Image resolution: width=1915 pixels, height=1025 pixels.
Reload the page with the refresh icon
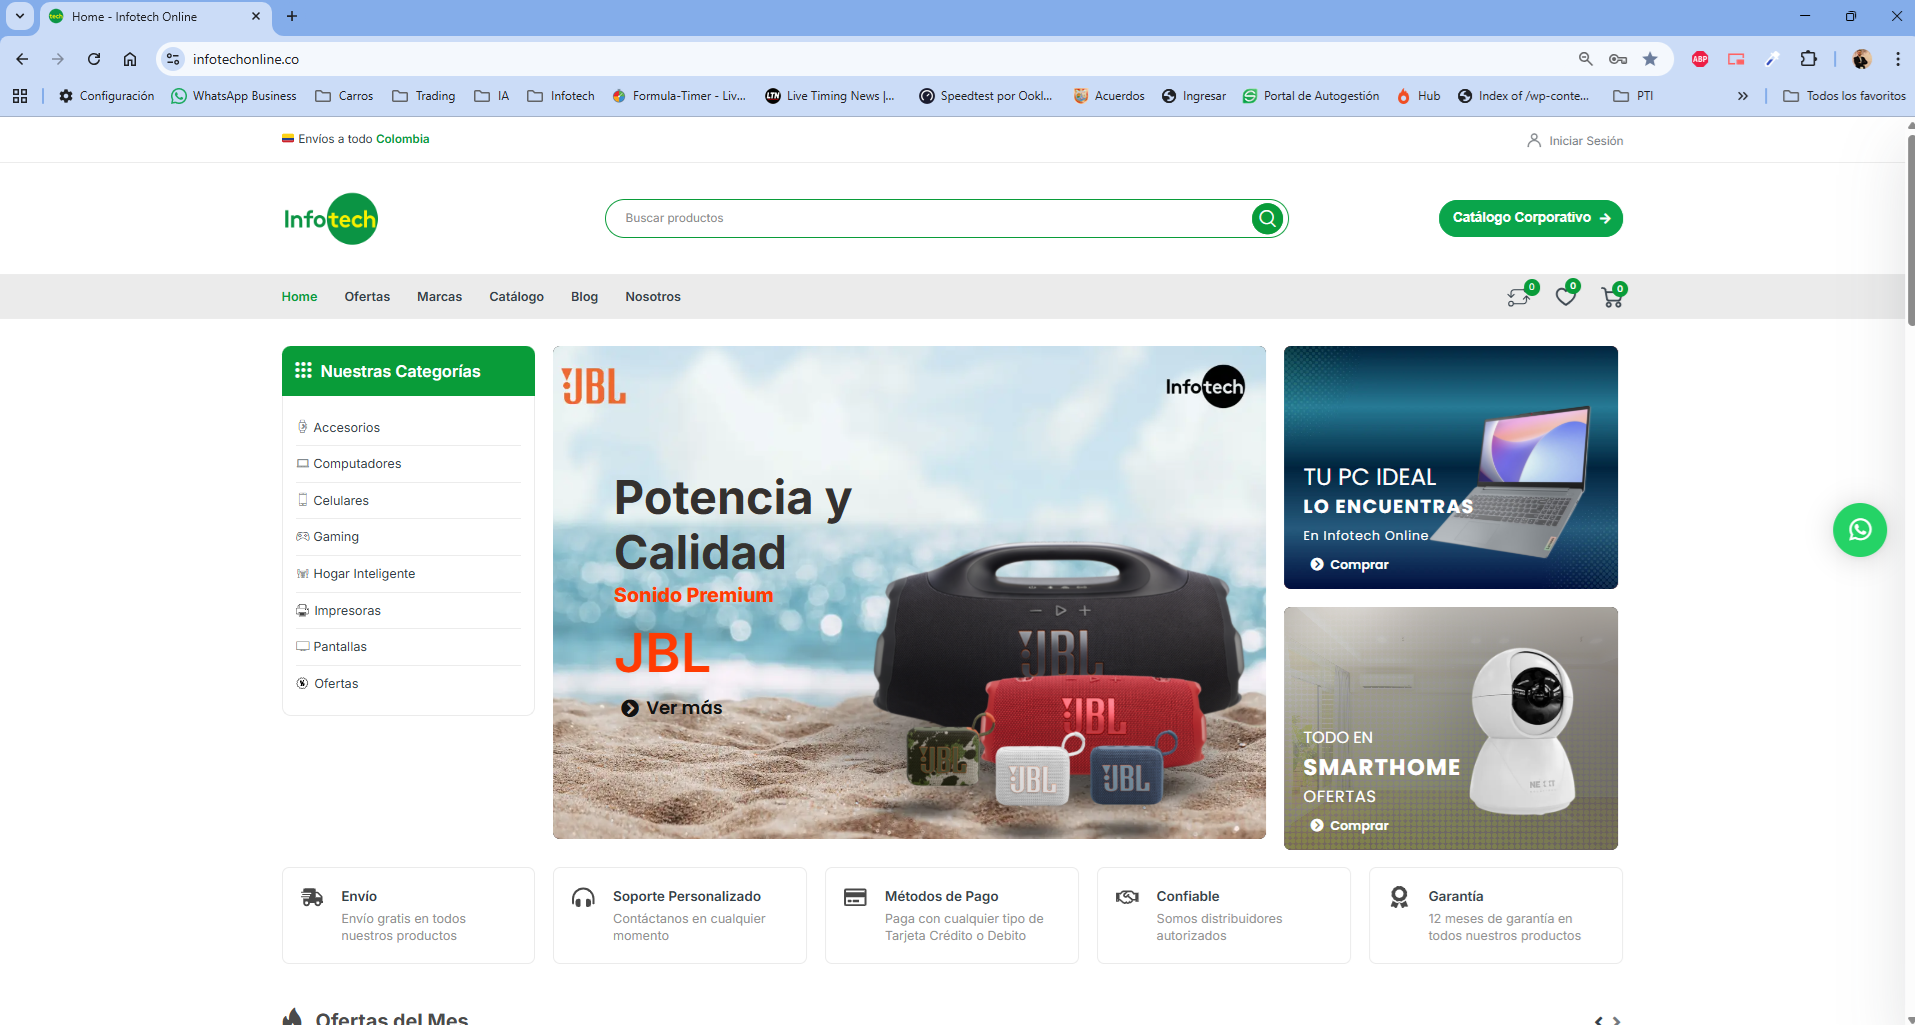(94, 59)
